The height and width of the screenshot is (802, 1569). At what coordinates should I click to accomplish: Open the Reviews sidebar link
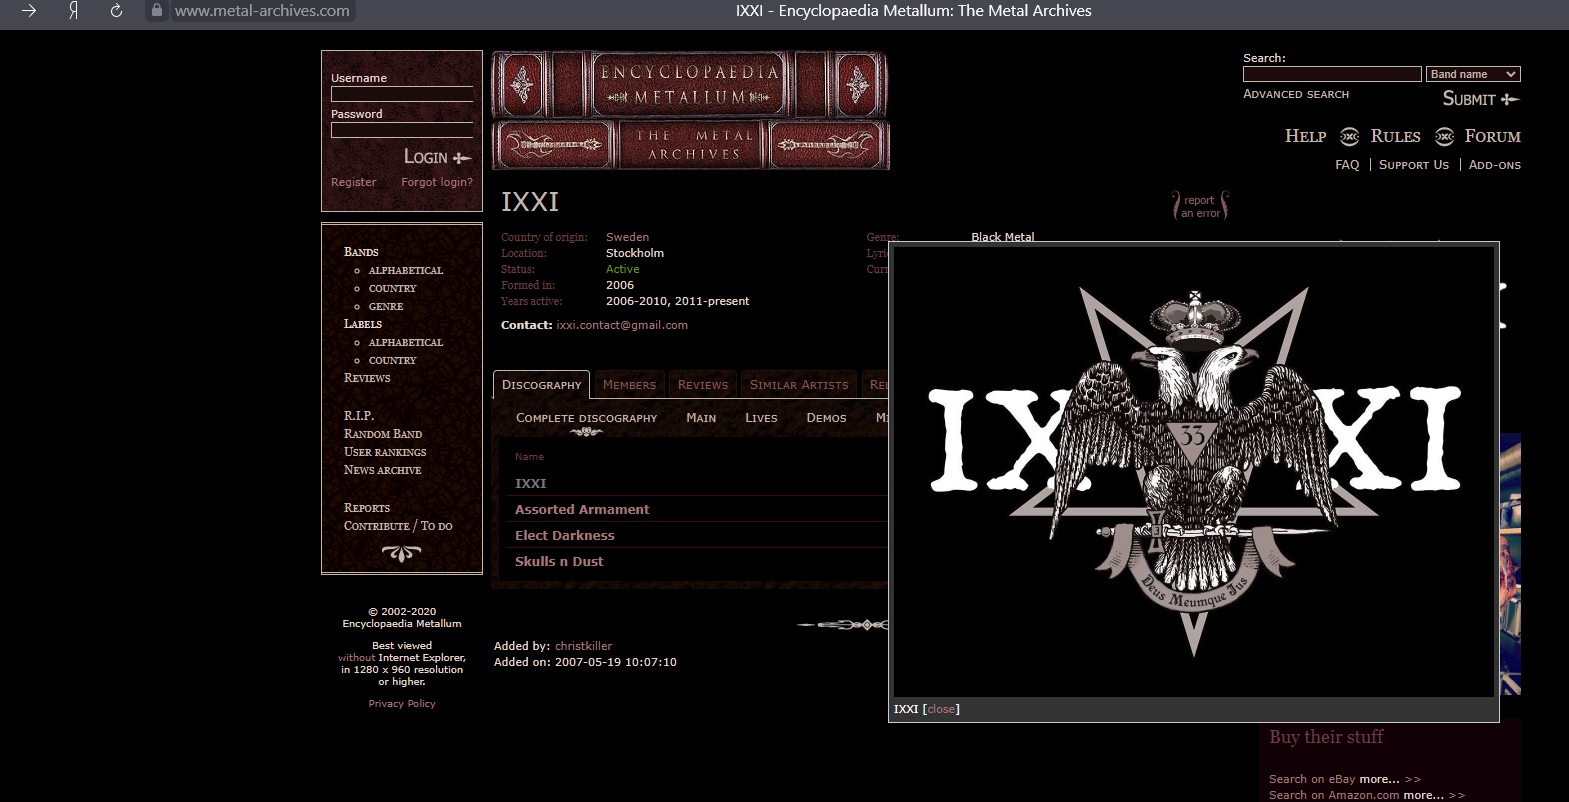click(367, 378)
